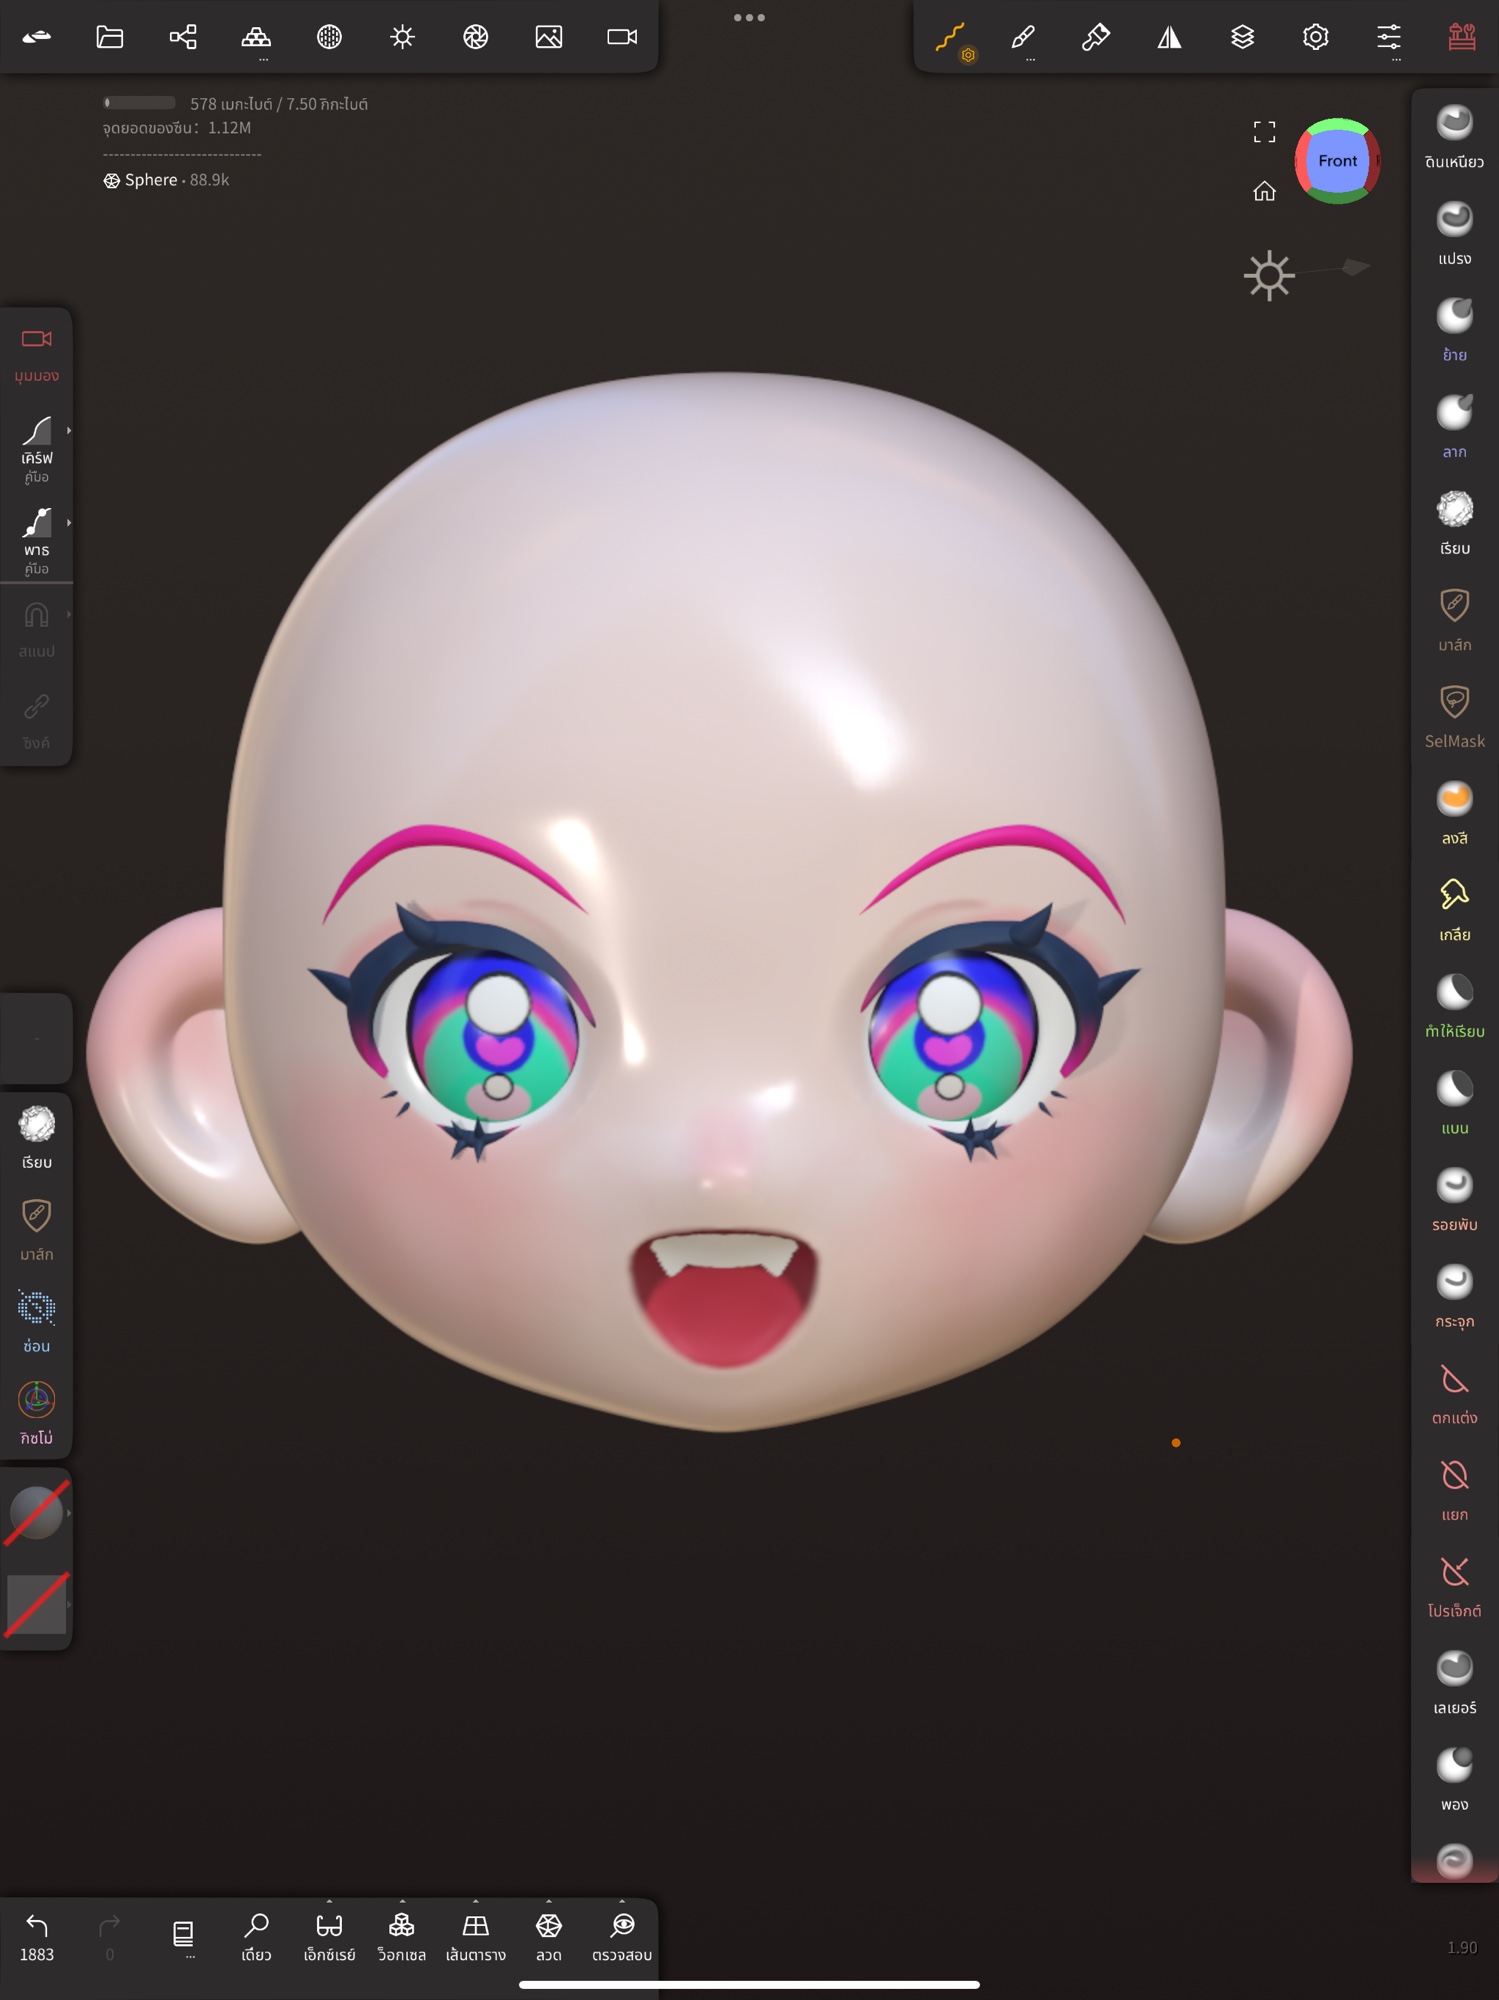The width and height of the screenshot is (1499, 2000).
Task: Tap the material sphere swatch
Action: (36, 1513)
